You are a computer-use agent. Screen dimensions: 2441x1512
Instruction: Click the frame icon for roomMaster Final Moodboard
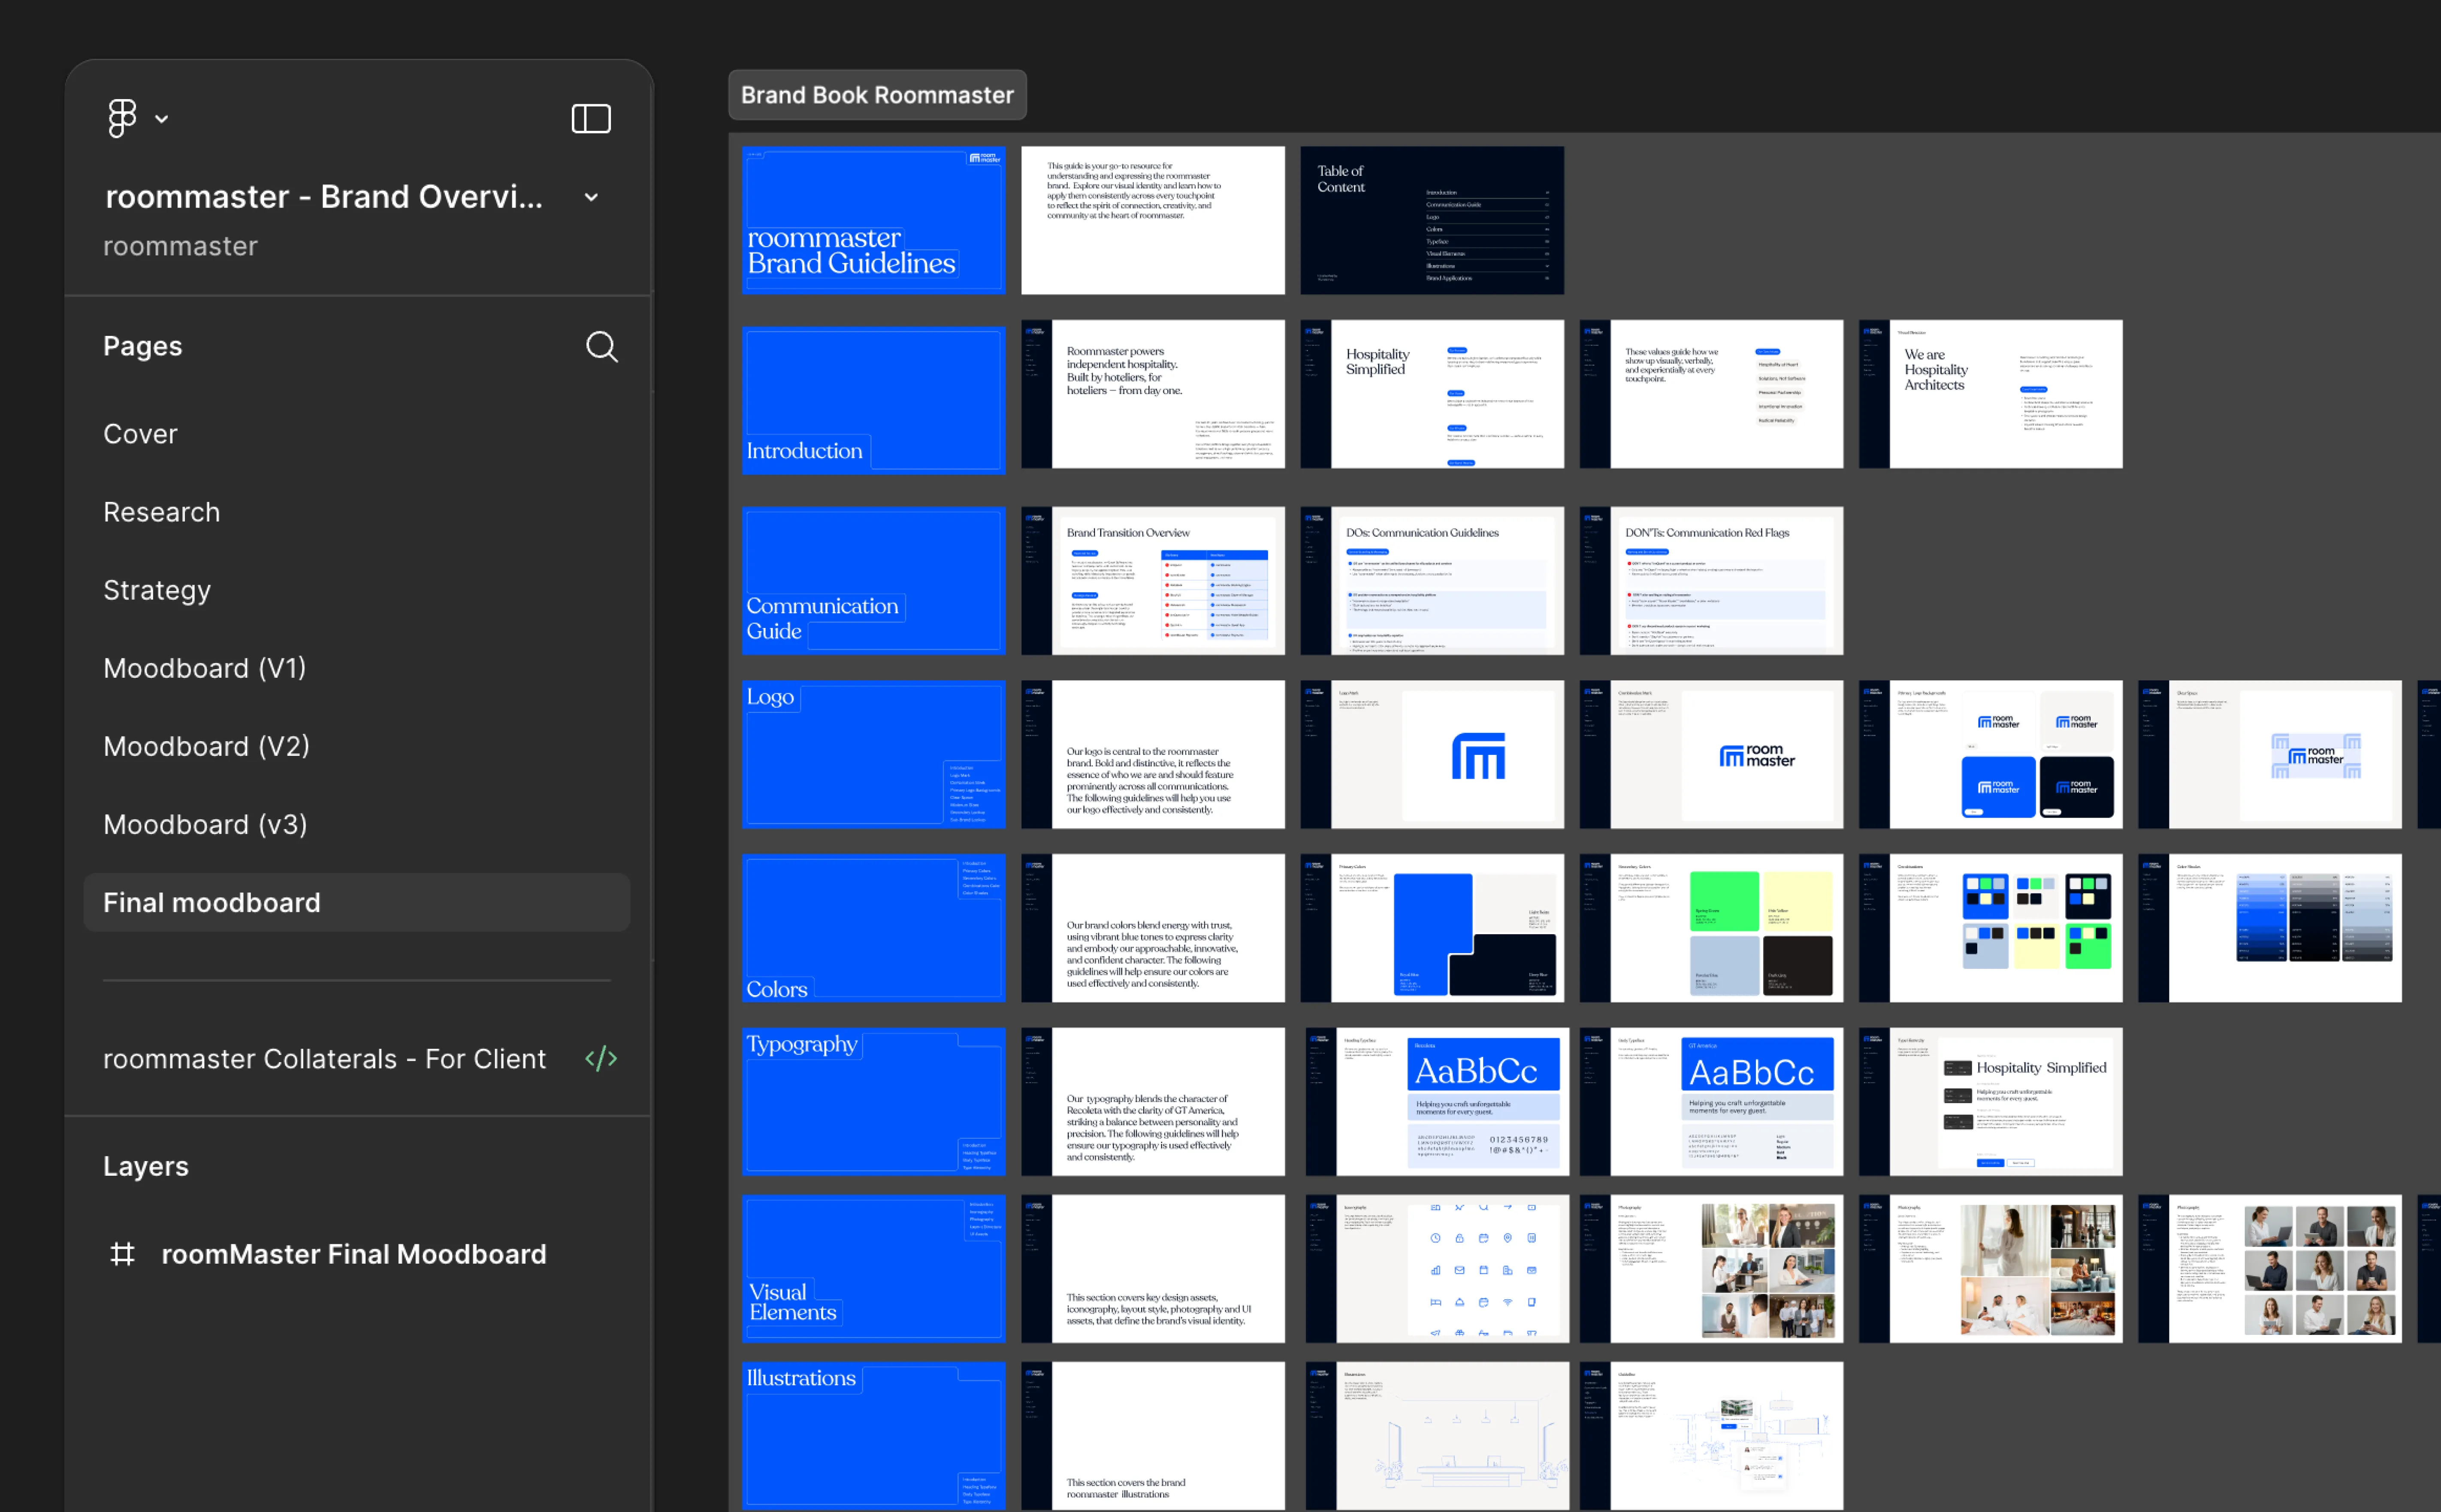pyautogui.click(x=122, y=1254)
